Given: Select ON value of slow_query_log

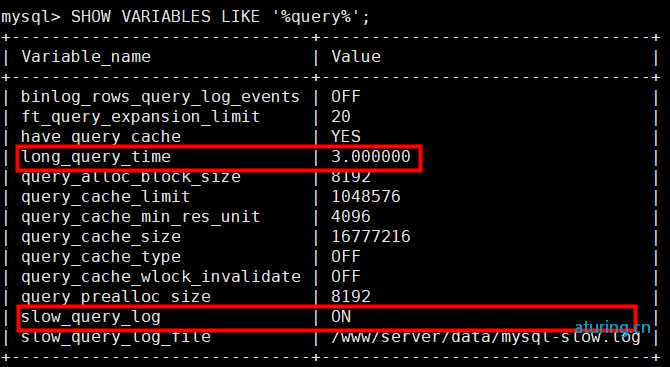Looking at the screenshot, I should tap(341, 317).
